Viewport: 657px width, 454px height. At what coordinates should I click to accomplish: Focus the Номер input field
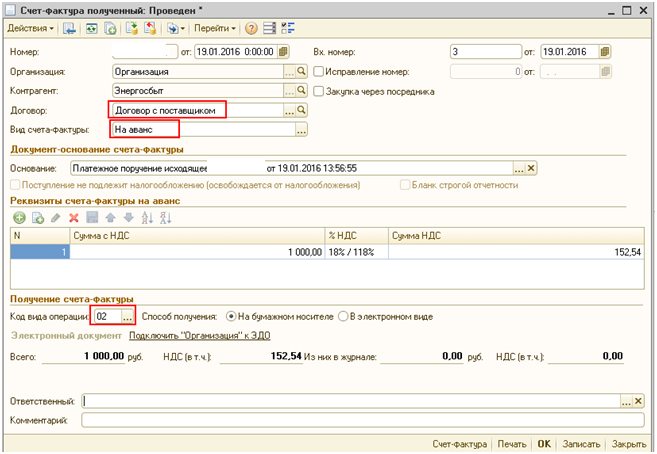pos(145,52)
